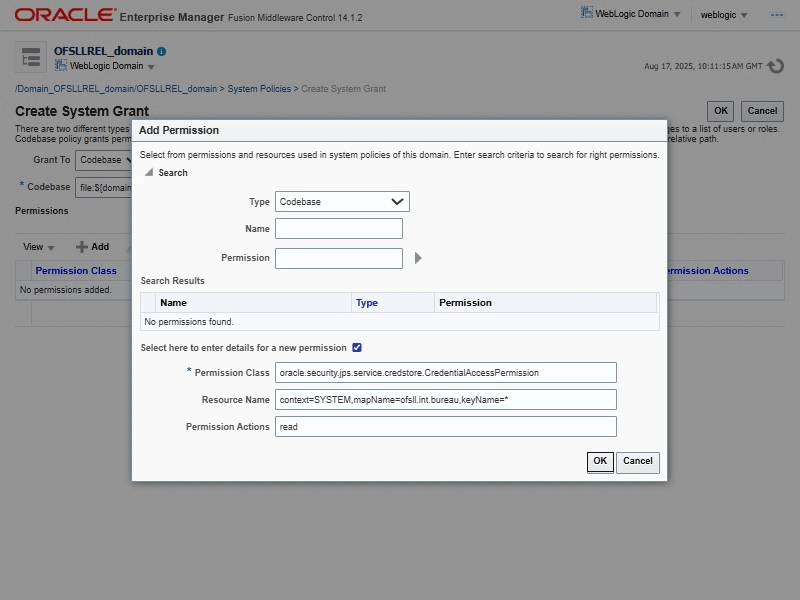This screenshot has width=800, height=600.
Task: Click the No permissions added text
Action: pos(65,290)
